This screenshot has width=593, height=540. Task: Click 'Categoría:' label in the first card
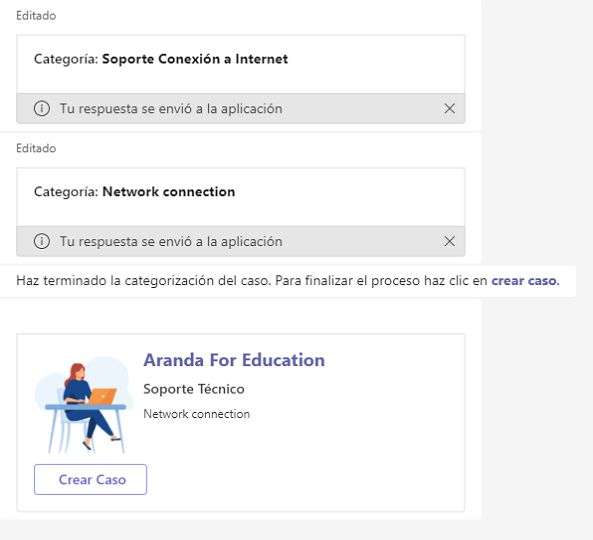coord(66,59)
